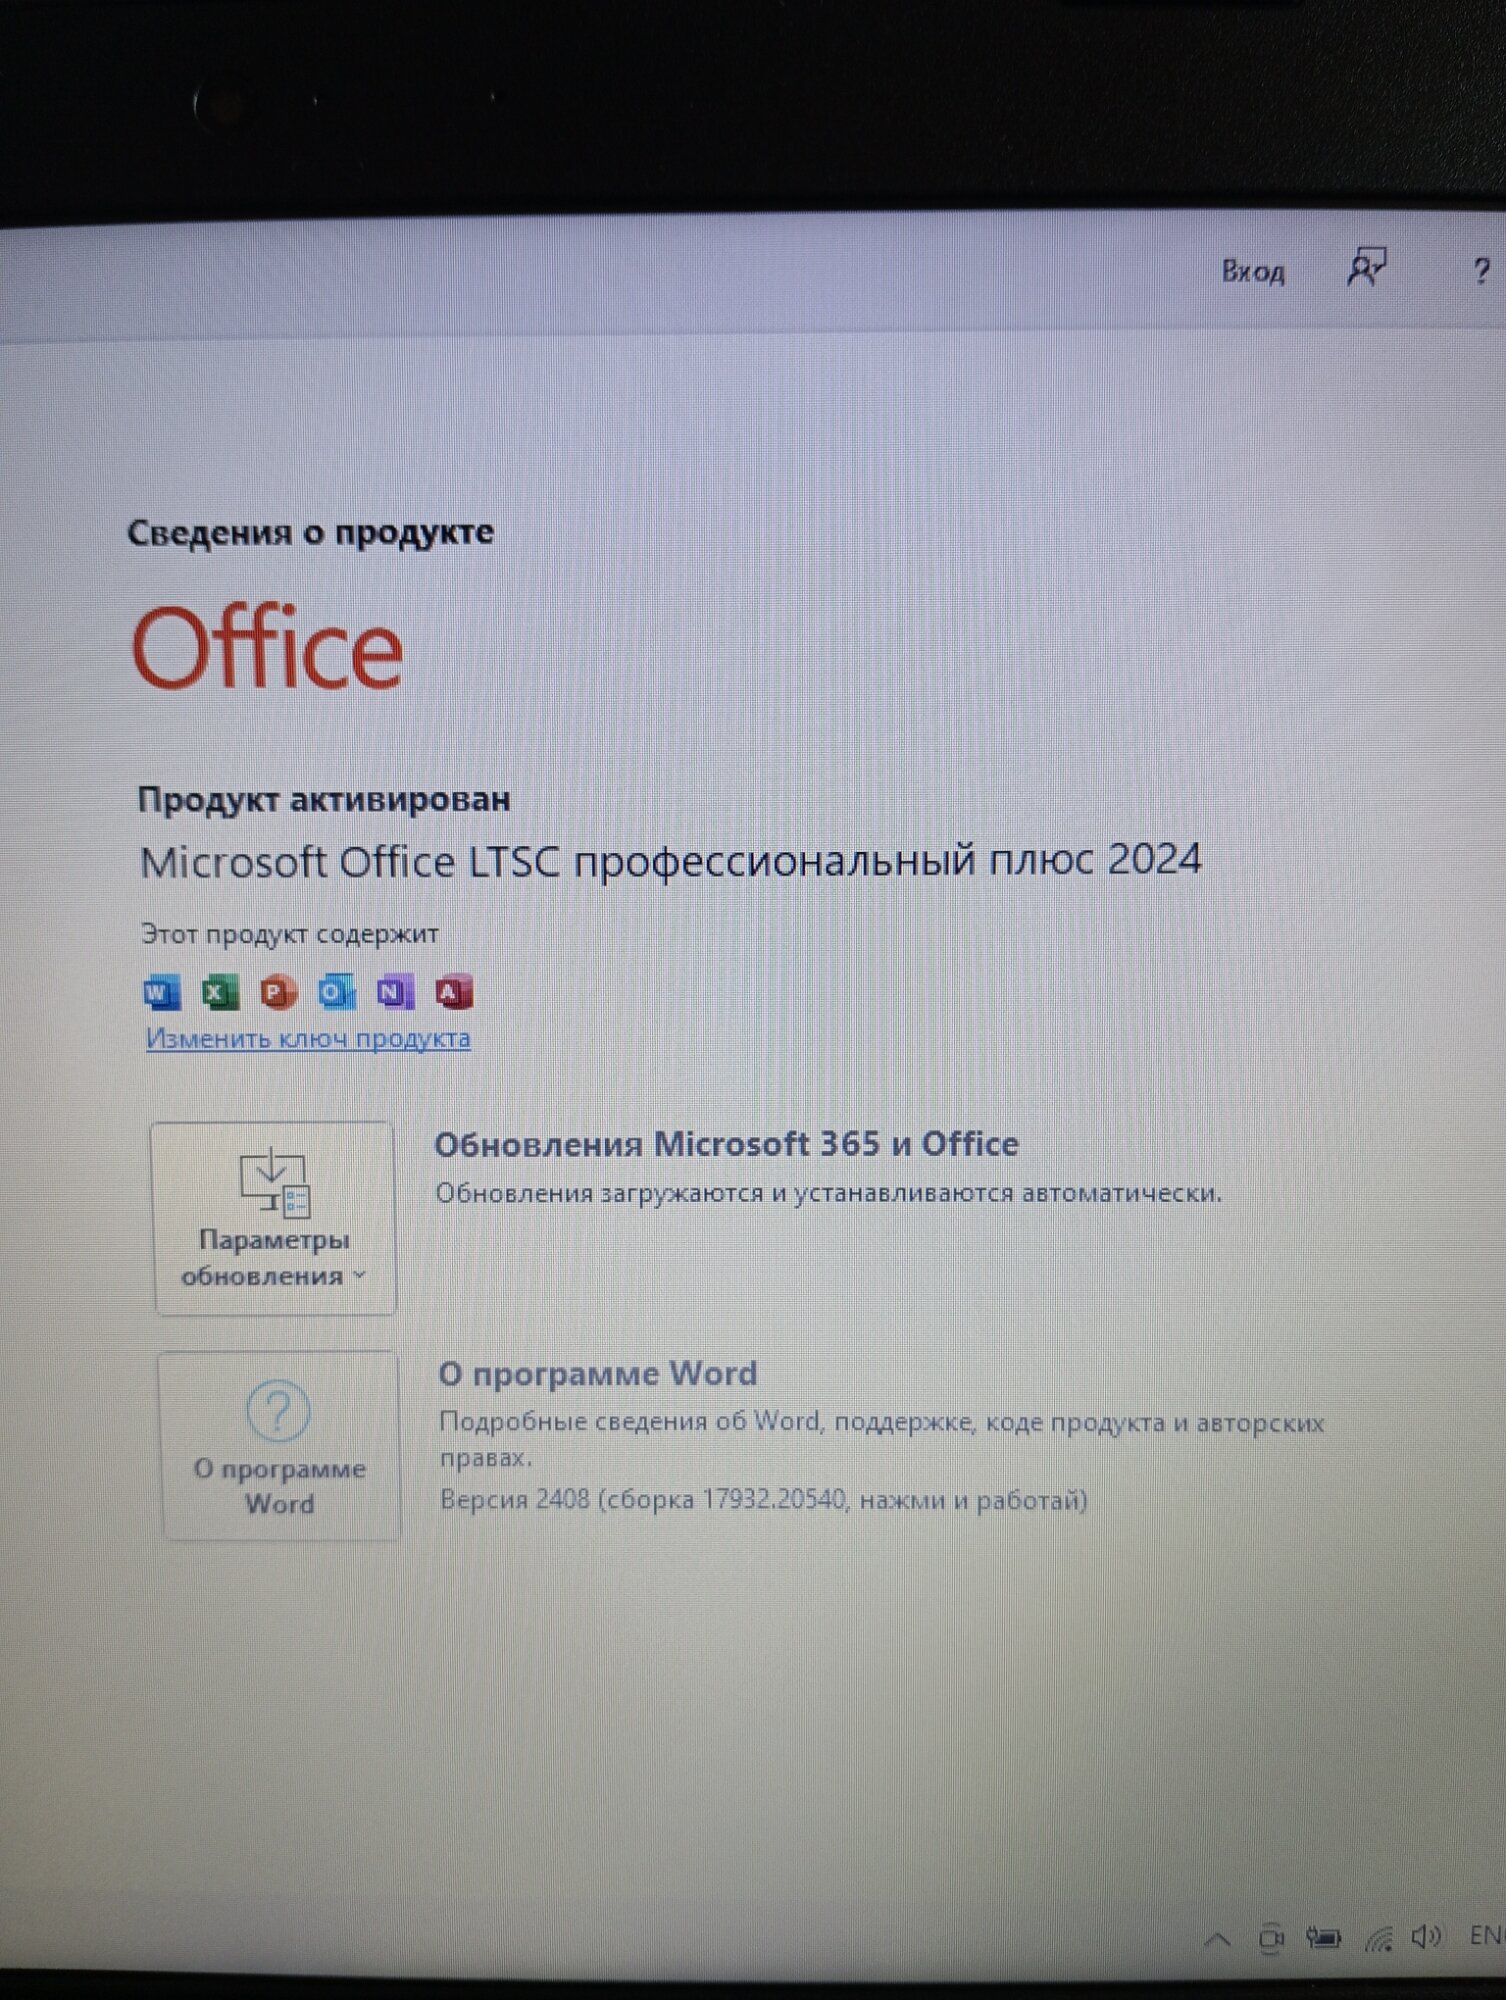Screen dimensions: 1506x2000
Task: Click Обновления загружаются и устанавливаются автоматически text
Action: [x=828, y=1193]
